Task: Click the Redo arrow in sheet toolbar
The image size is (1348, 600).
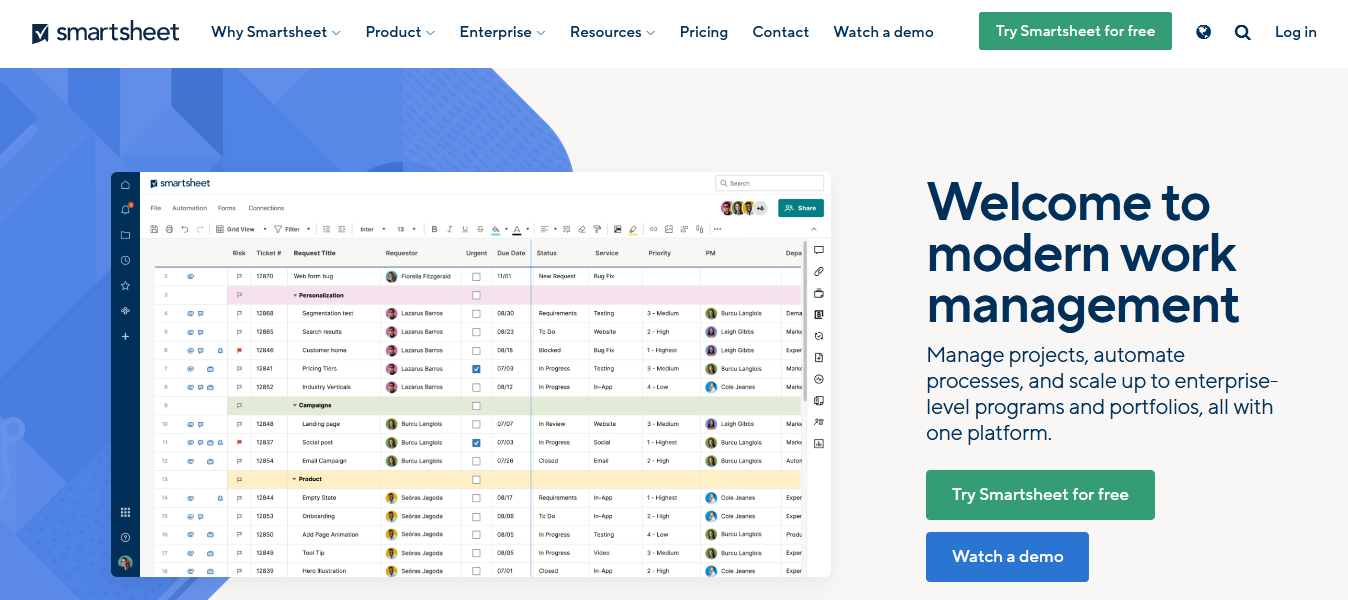Action: [200, 229]
